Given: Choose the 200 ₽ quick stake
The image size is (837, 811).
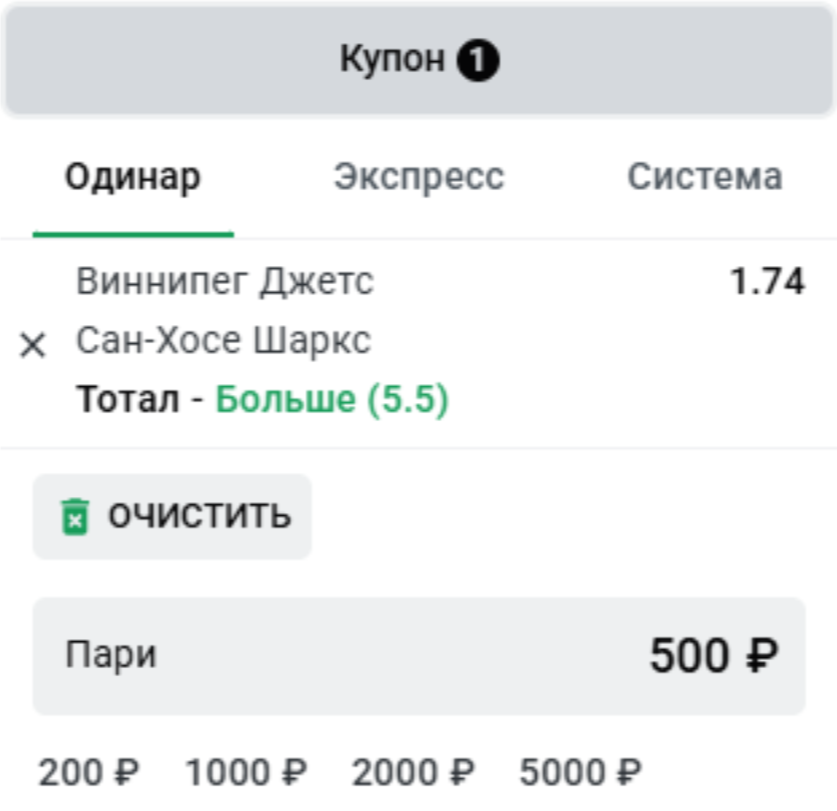Looking at the screenshot, I should click(x=89, y=773).
